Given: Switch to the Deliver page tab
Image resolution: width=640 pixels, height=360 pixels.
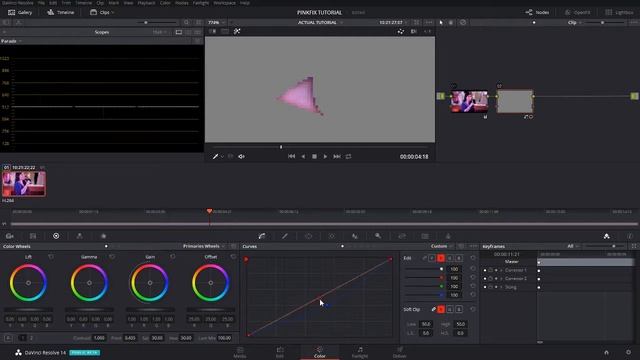Looking at the screenshot, I should pos(399,352).
